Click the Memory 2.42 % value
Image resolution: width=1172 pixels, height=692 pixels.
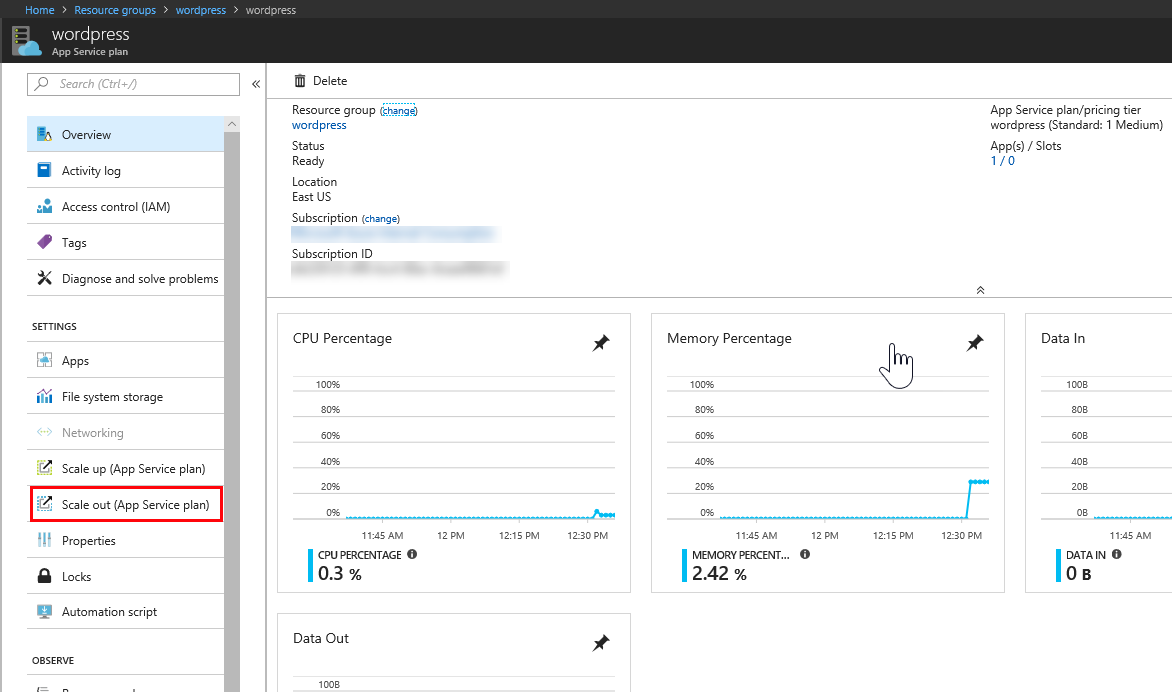719,574
